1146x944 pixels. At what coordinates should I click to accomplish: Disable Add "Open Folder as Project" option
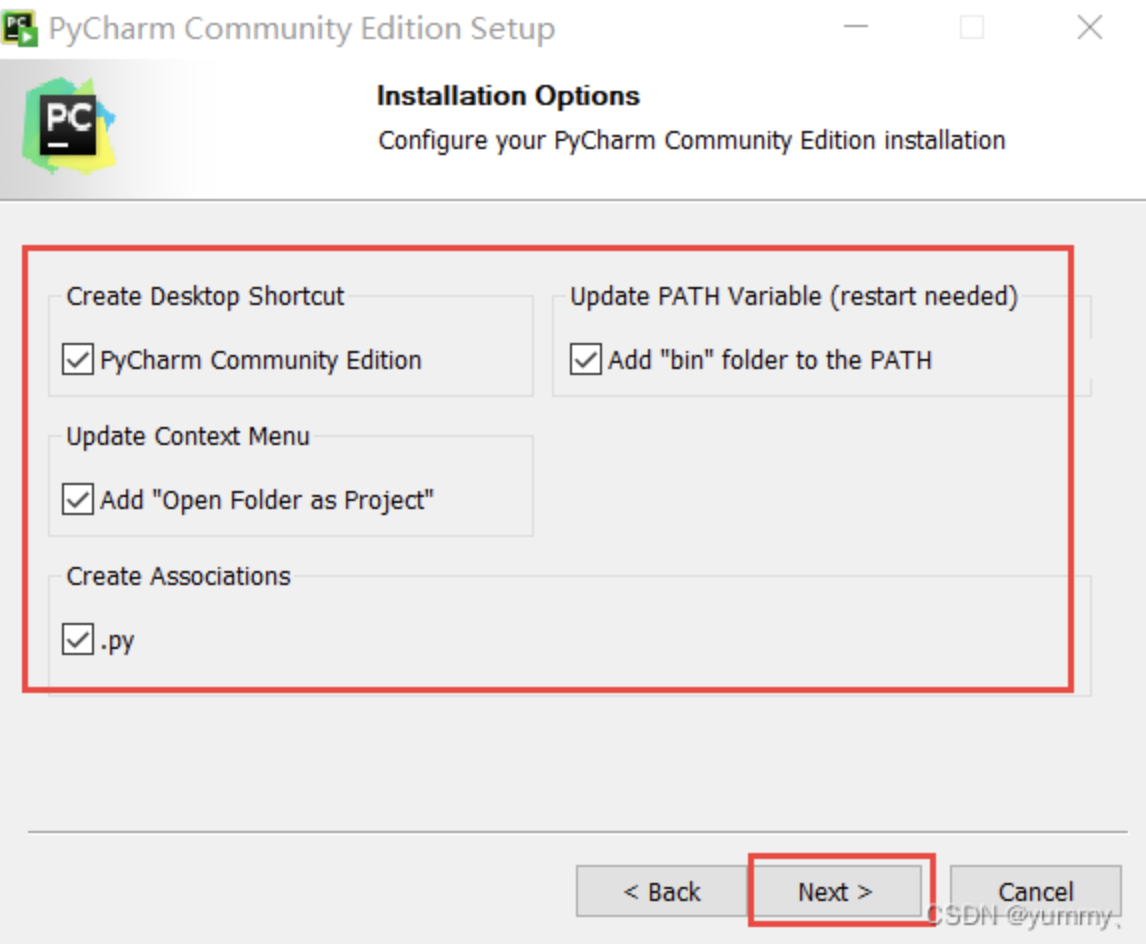tap(77, 500)
